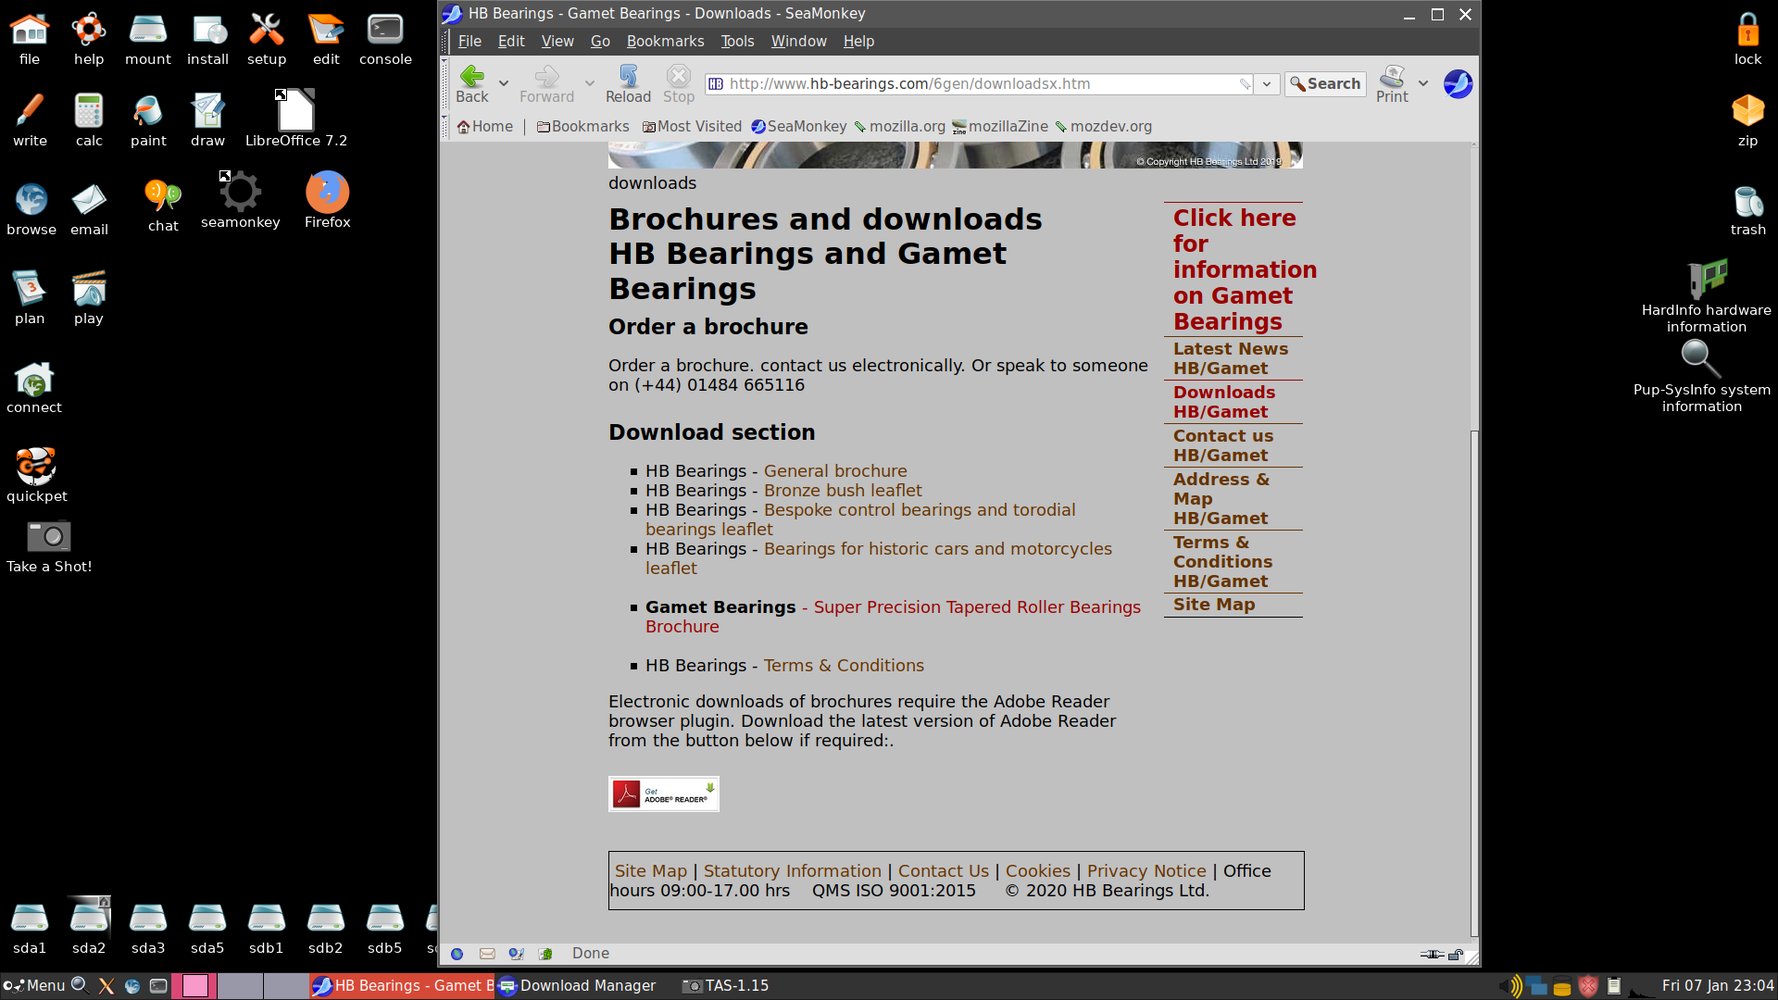Switch to the pink highlighted desktop pager
This screenshot has height=1000, width=1778.
[195, 986]
